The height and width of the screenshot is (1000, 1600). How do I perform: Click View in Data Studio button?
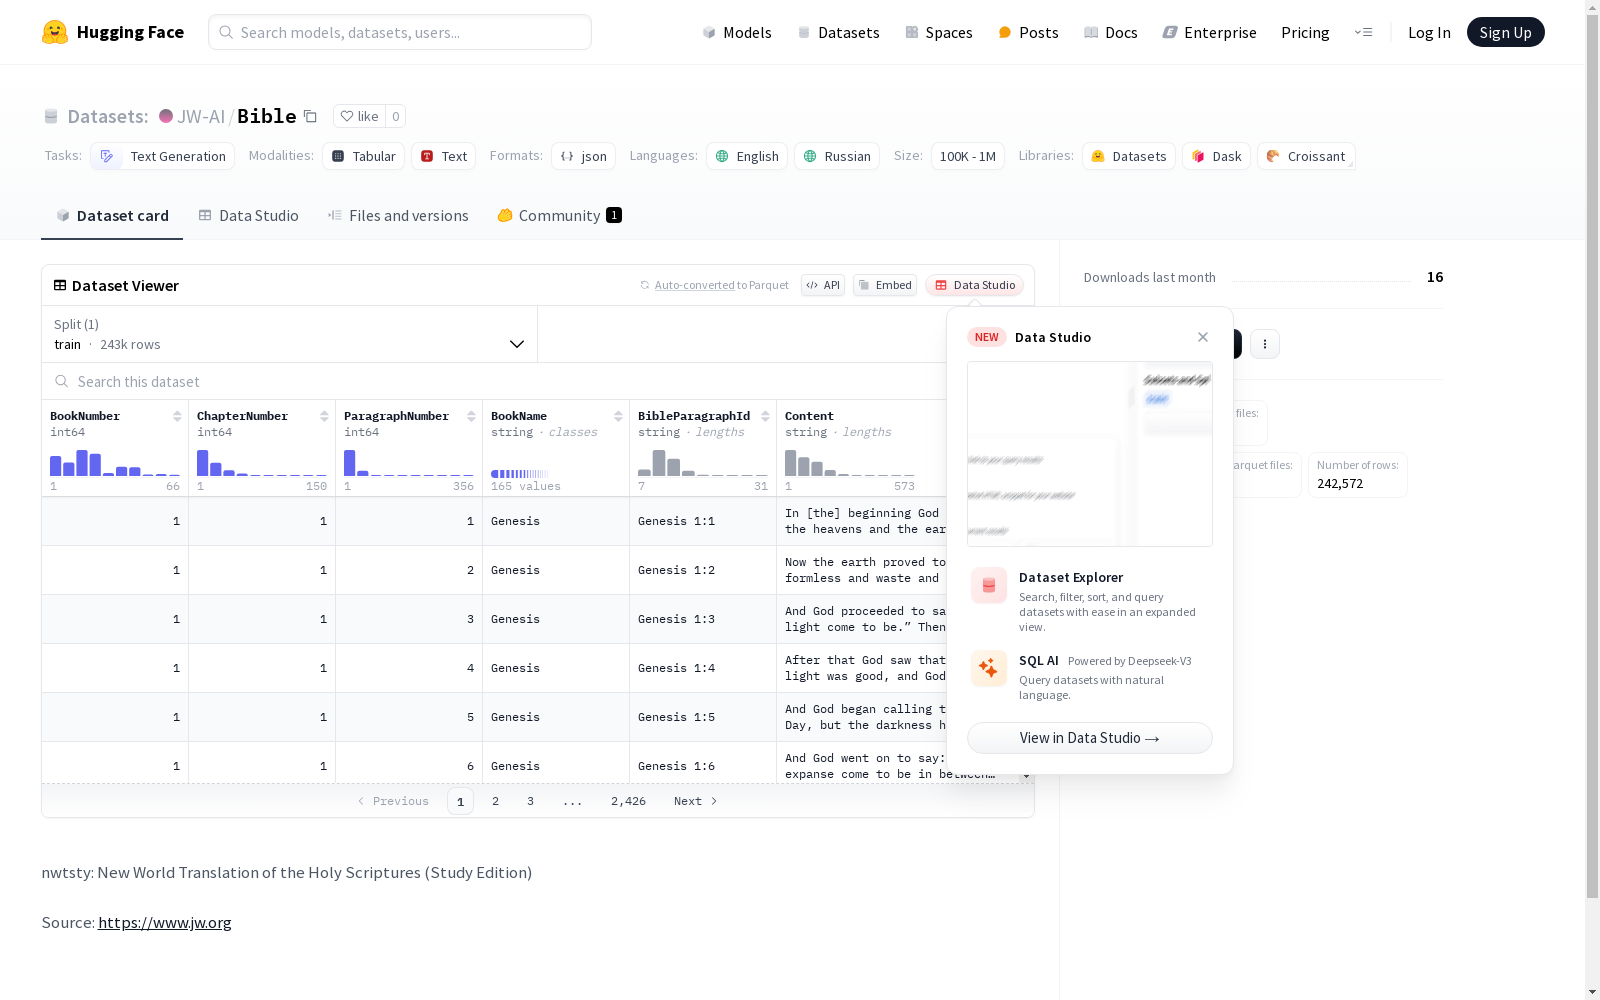(x=1090, y=738)
